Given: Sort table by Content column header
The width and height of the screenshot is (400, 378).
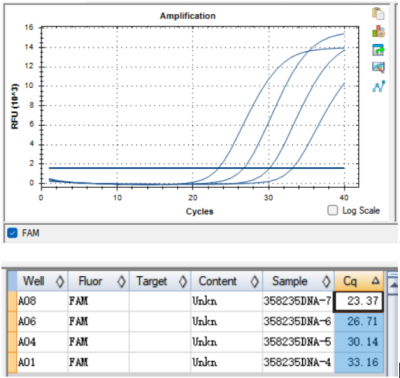Looking at the screenshot, I should coord(227,281).
